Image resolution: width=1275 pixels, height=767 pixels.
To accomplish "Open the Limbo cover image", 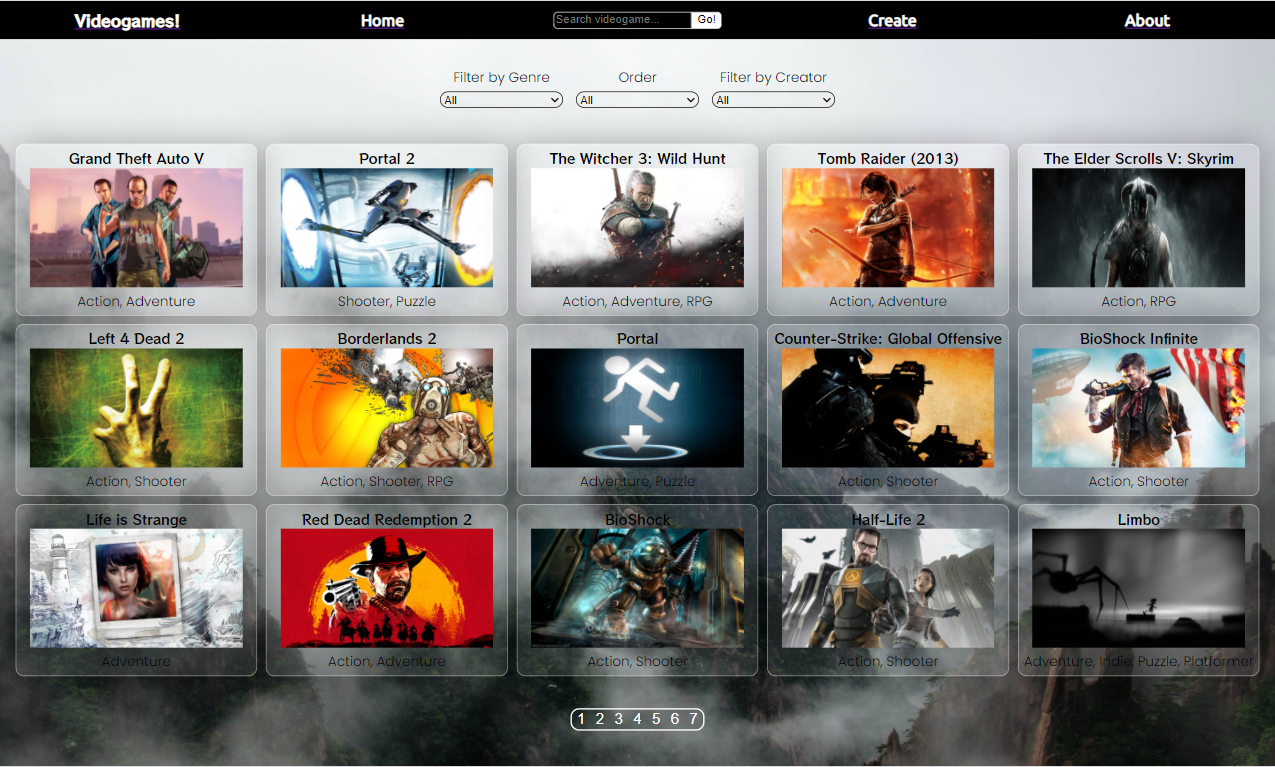I will point(1138,588).
